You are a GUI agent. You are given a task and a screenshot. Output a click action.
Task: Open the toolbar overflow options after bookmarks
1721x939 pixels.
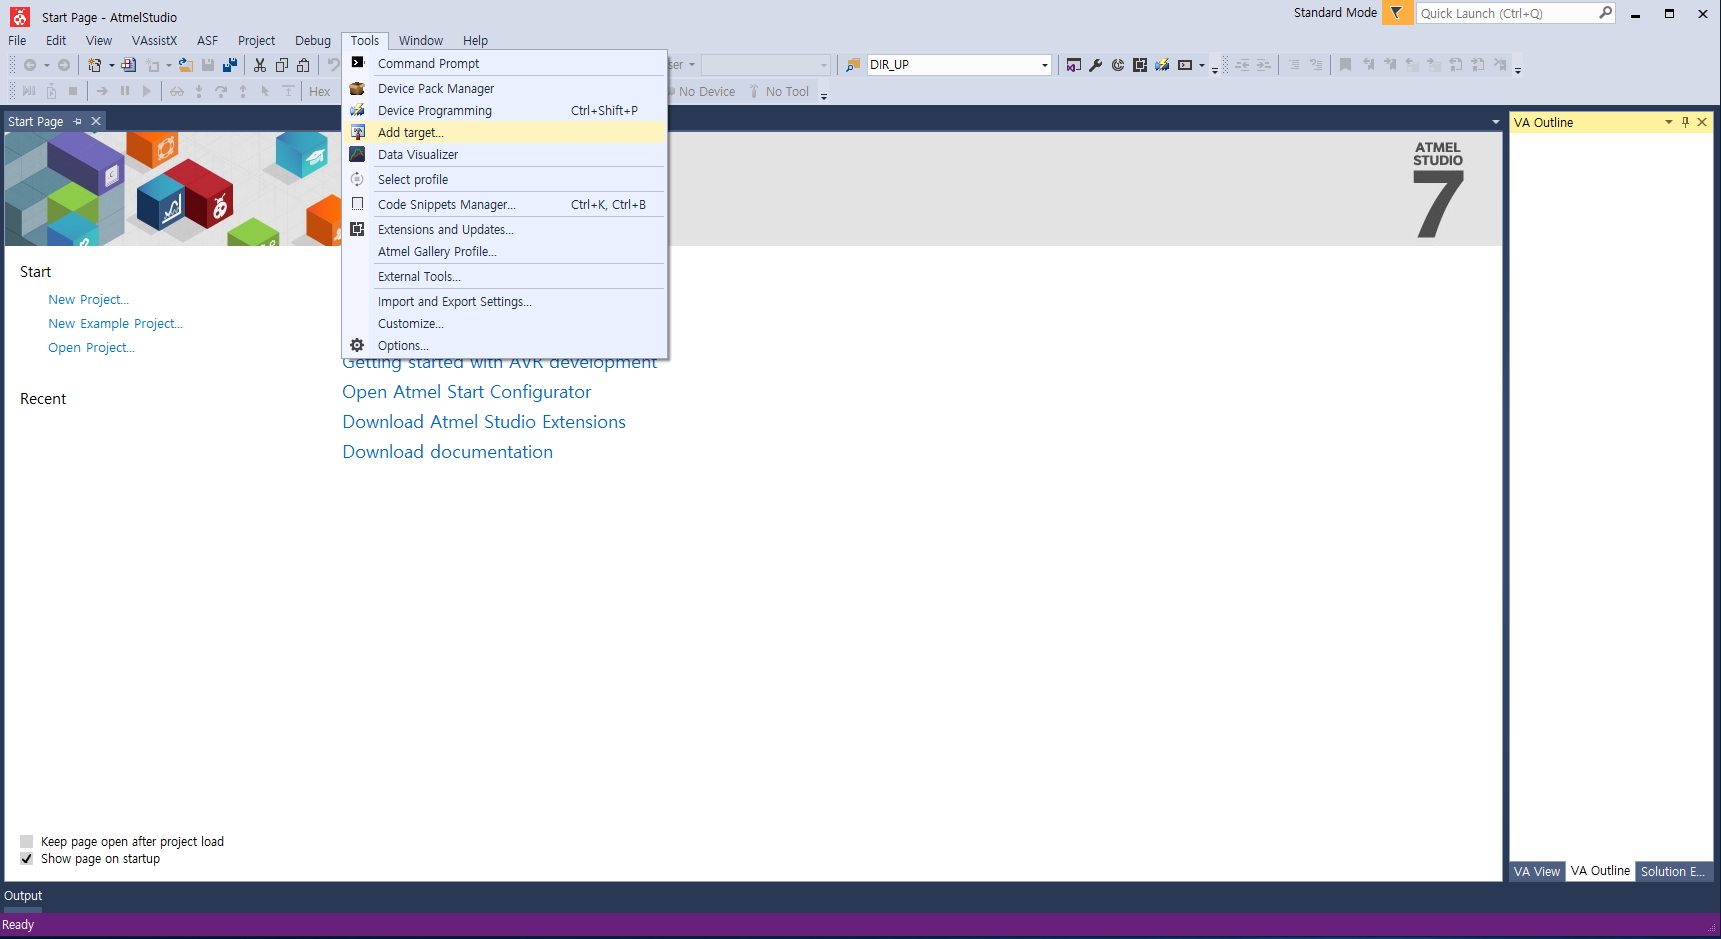1518,69
